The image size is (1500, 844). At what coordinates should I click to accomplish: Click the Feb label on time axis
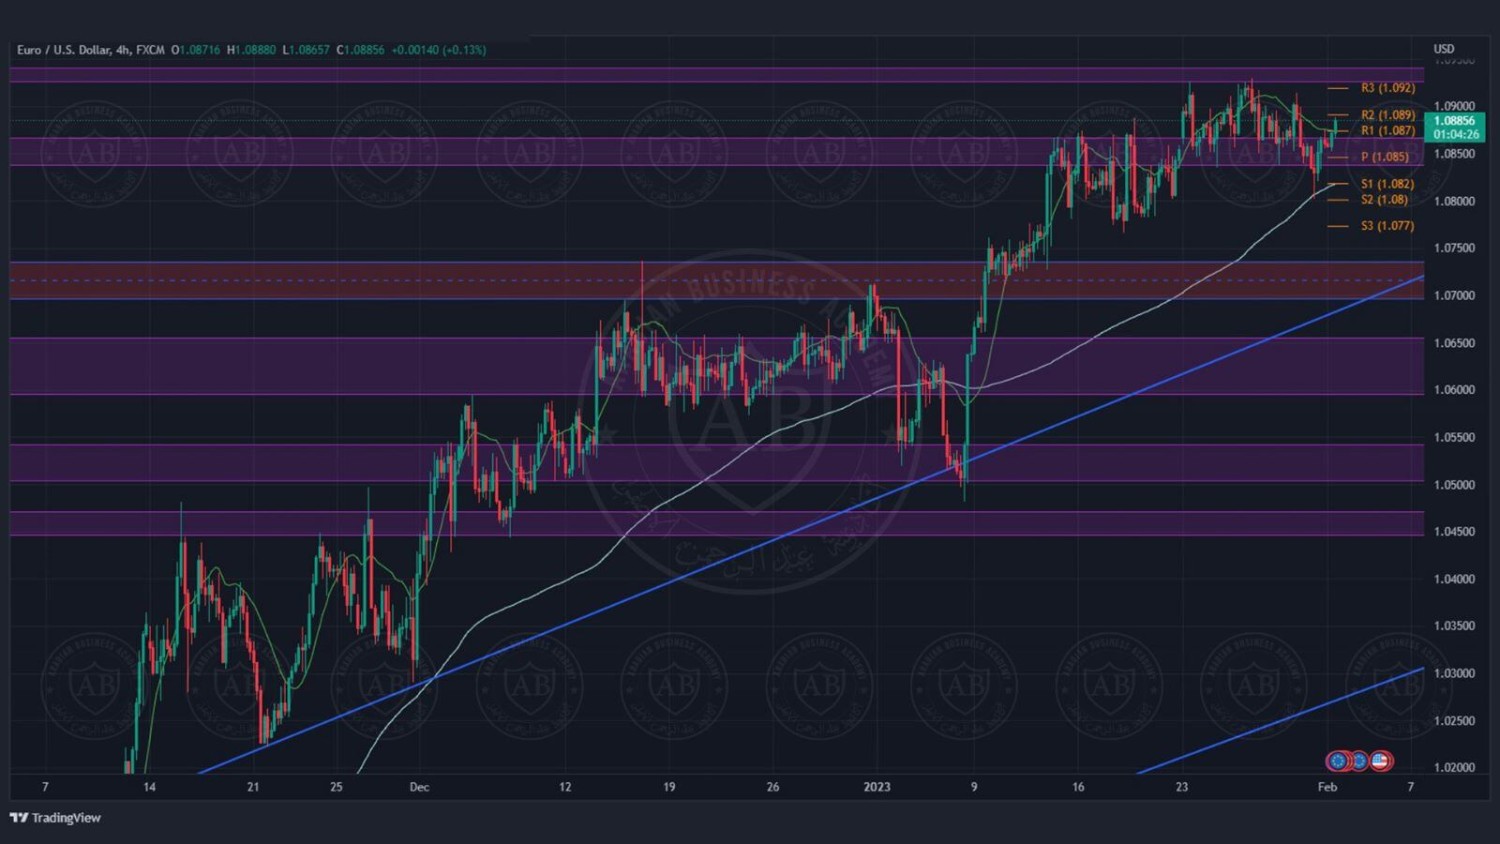[x=1327, y=787]
